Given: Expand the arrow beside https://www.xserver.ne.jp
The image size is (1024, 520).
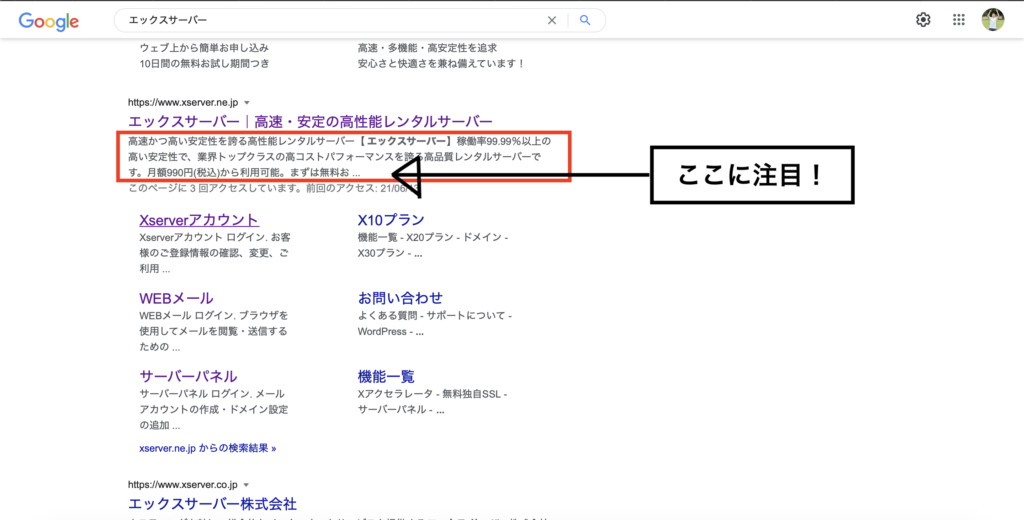Looking at the screenshot, I should [x=246, y=103].
